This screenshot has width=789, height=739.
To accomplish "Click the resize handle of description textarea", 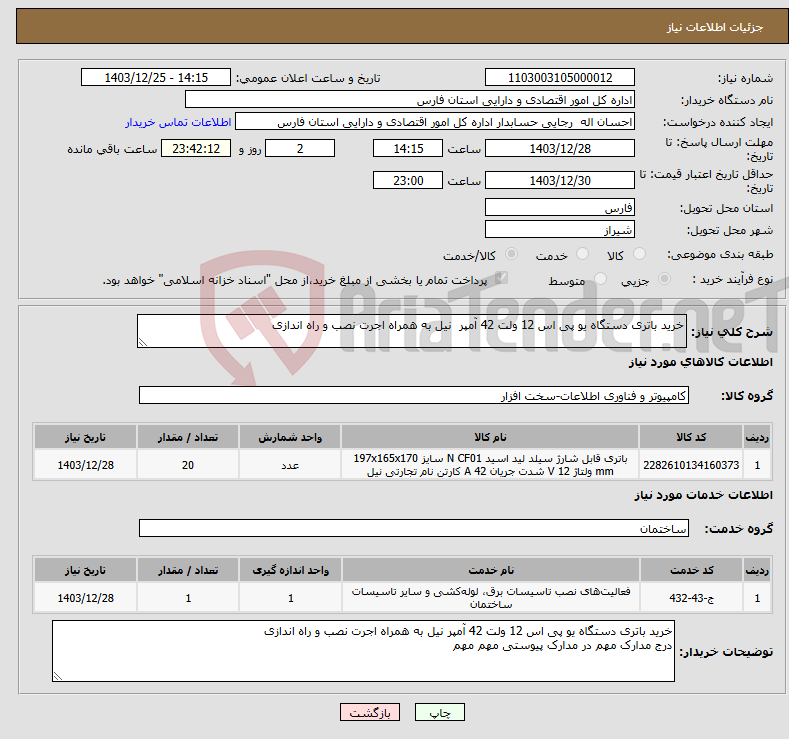I will (x=143, y=343).
